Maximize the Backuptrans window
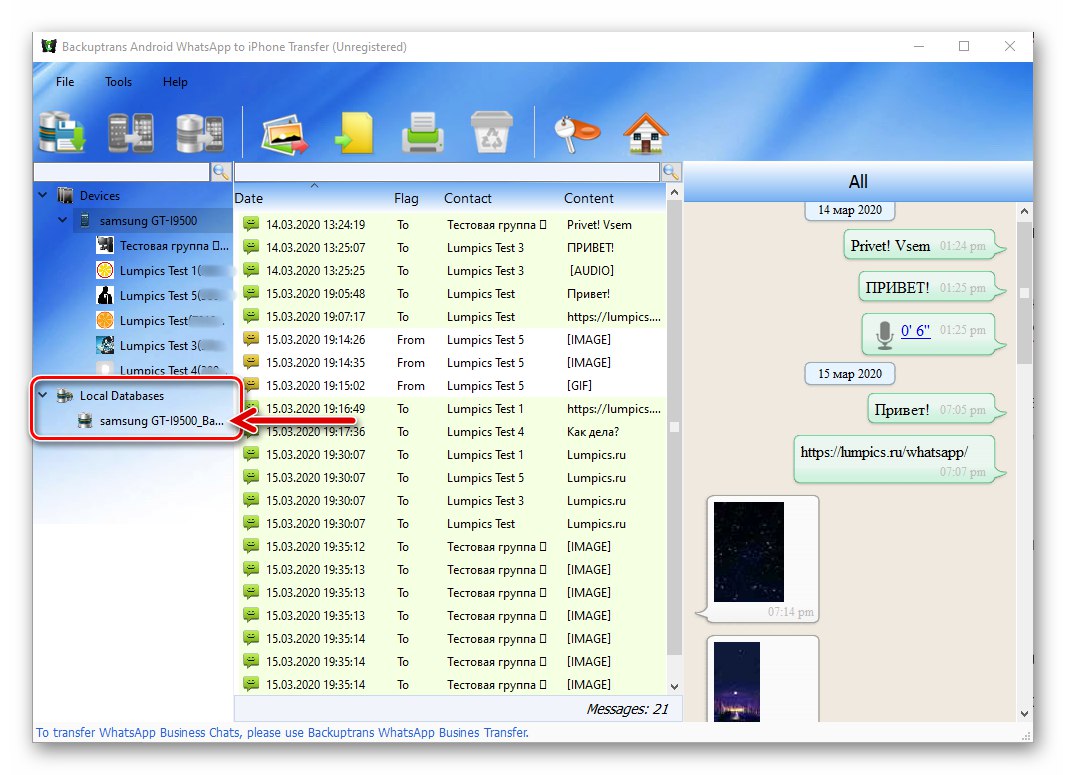The image size is (1066, 775). 964,46
